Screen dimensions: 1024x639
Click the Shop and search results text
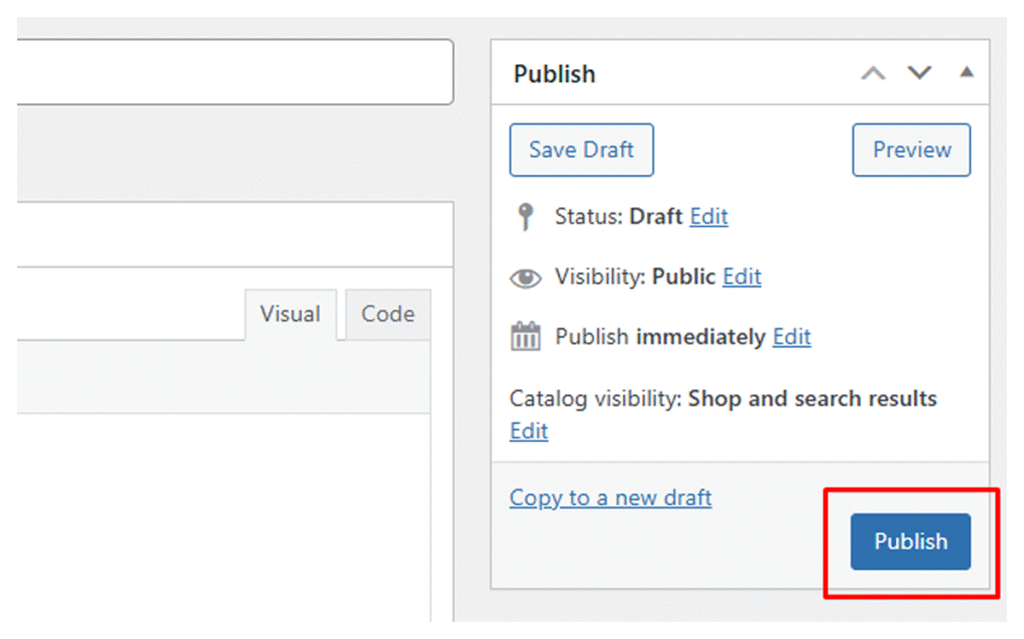[x=812, y=399]
